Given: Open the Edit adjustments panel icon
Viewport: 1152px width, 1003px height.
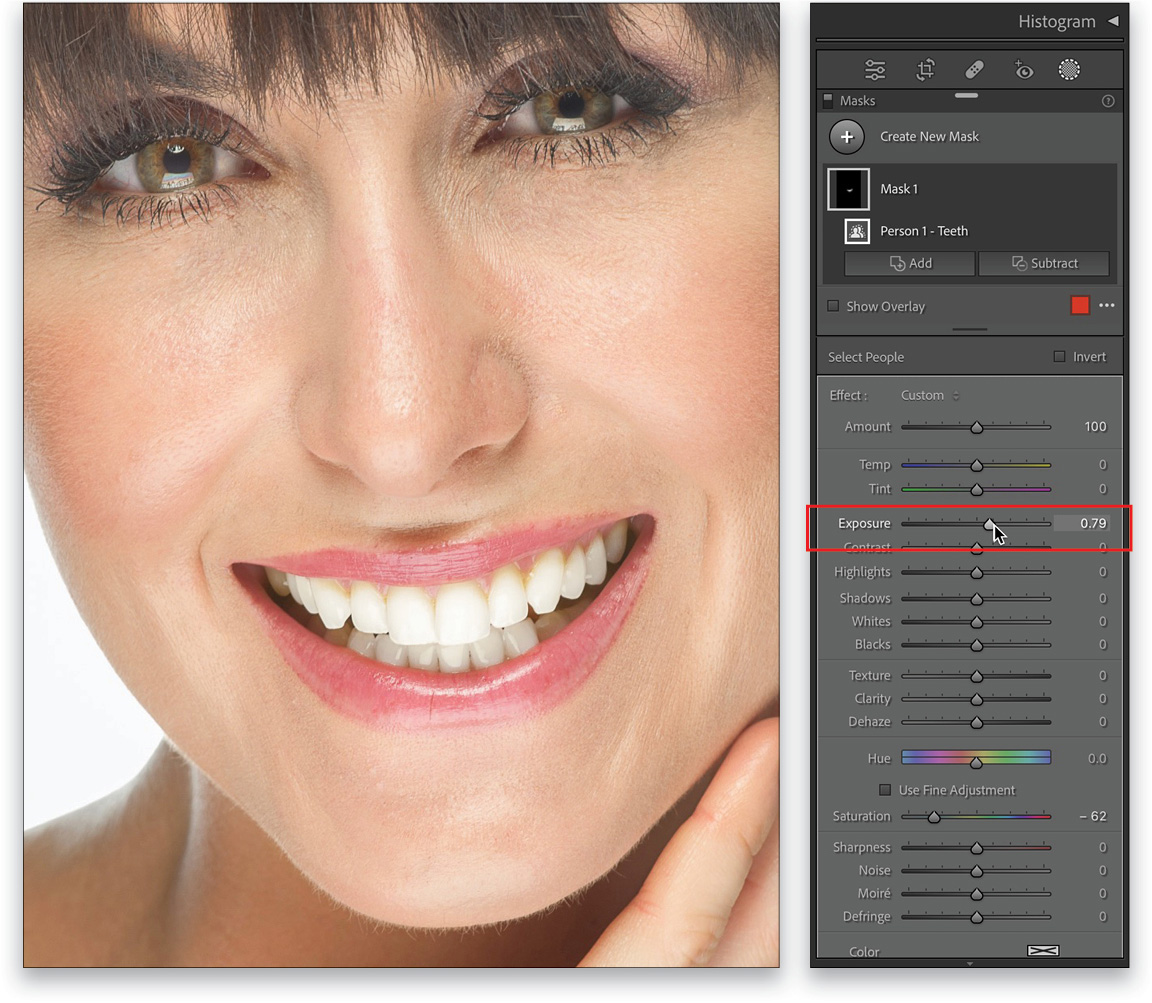Looking at the screenshot, I should (875, 69).
